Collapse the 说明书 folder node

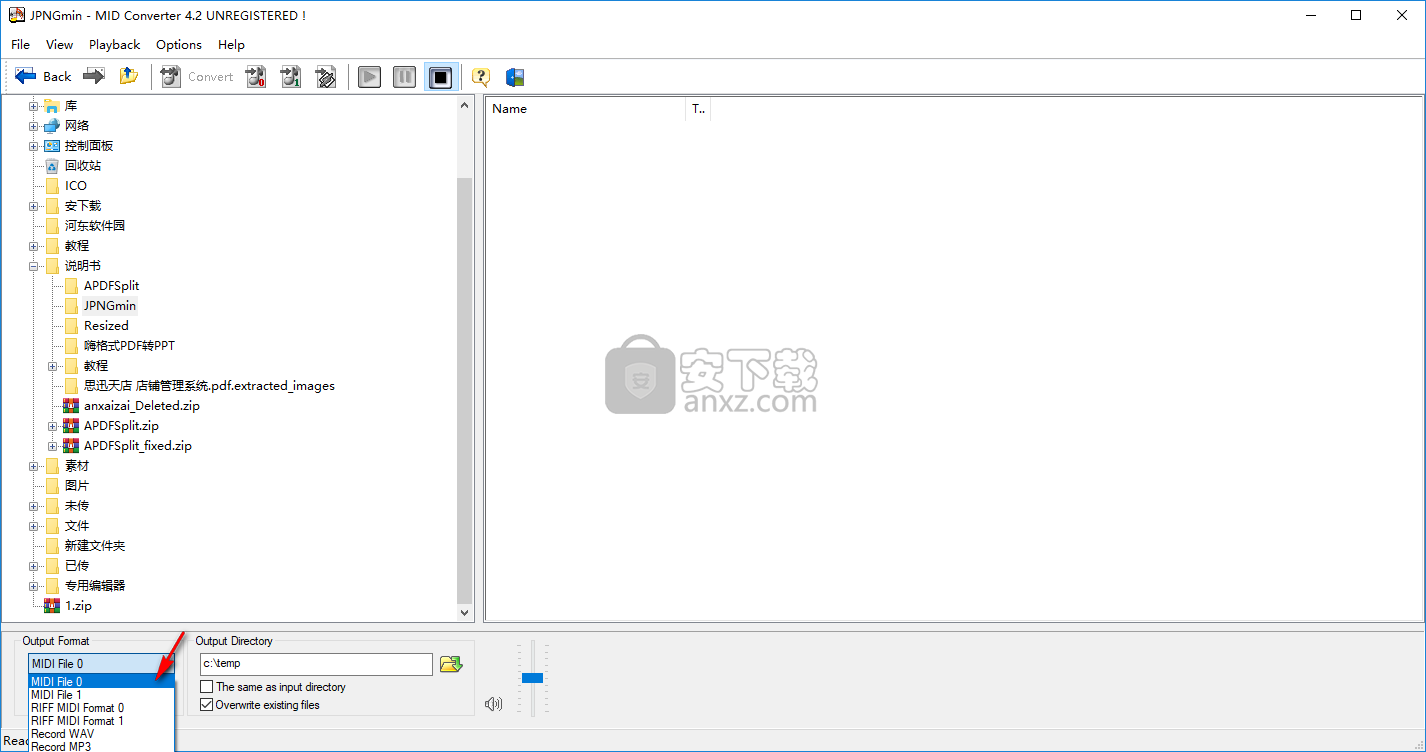coord(33,266)
